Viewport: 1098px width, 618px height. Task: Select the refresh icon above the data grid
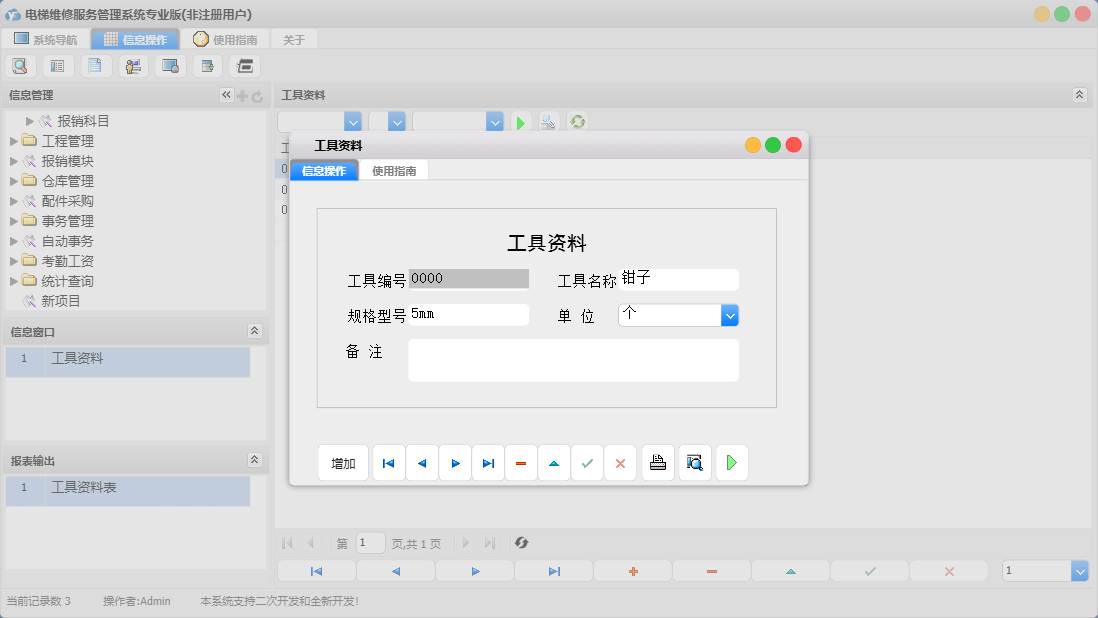[x=577, y=121]
